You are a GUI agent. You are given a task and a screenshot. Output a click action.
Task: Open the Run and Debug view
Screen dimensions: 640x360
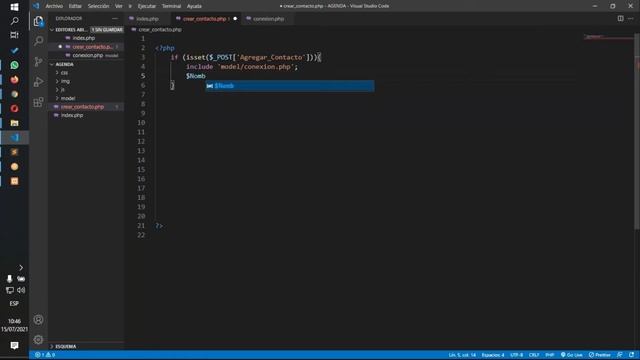[x=38, y=82]
